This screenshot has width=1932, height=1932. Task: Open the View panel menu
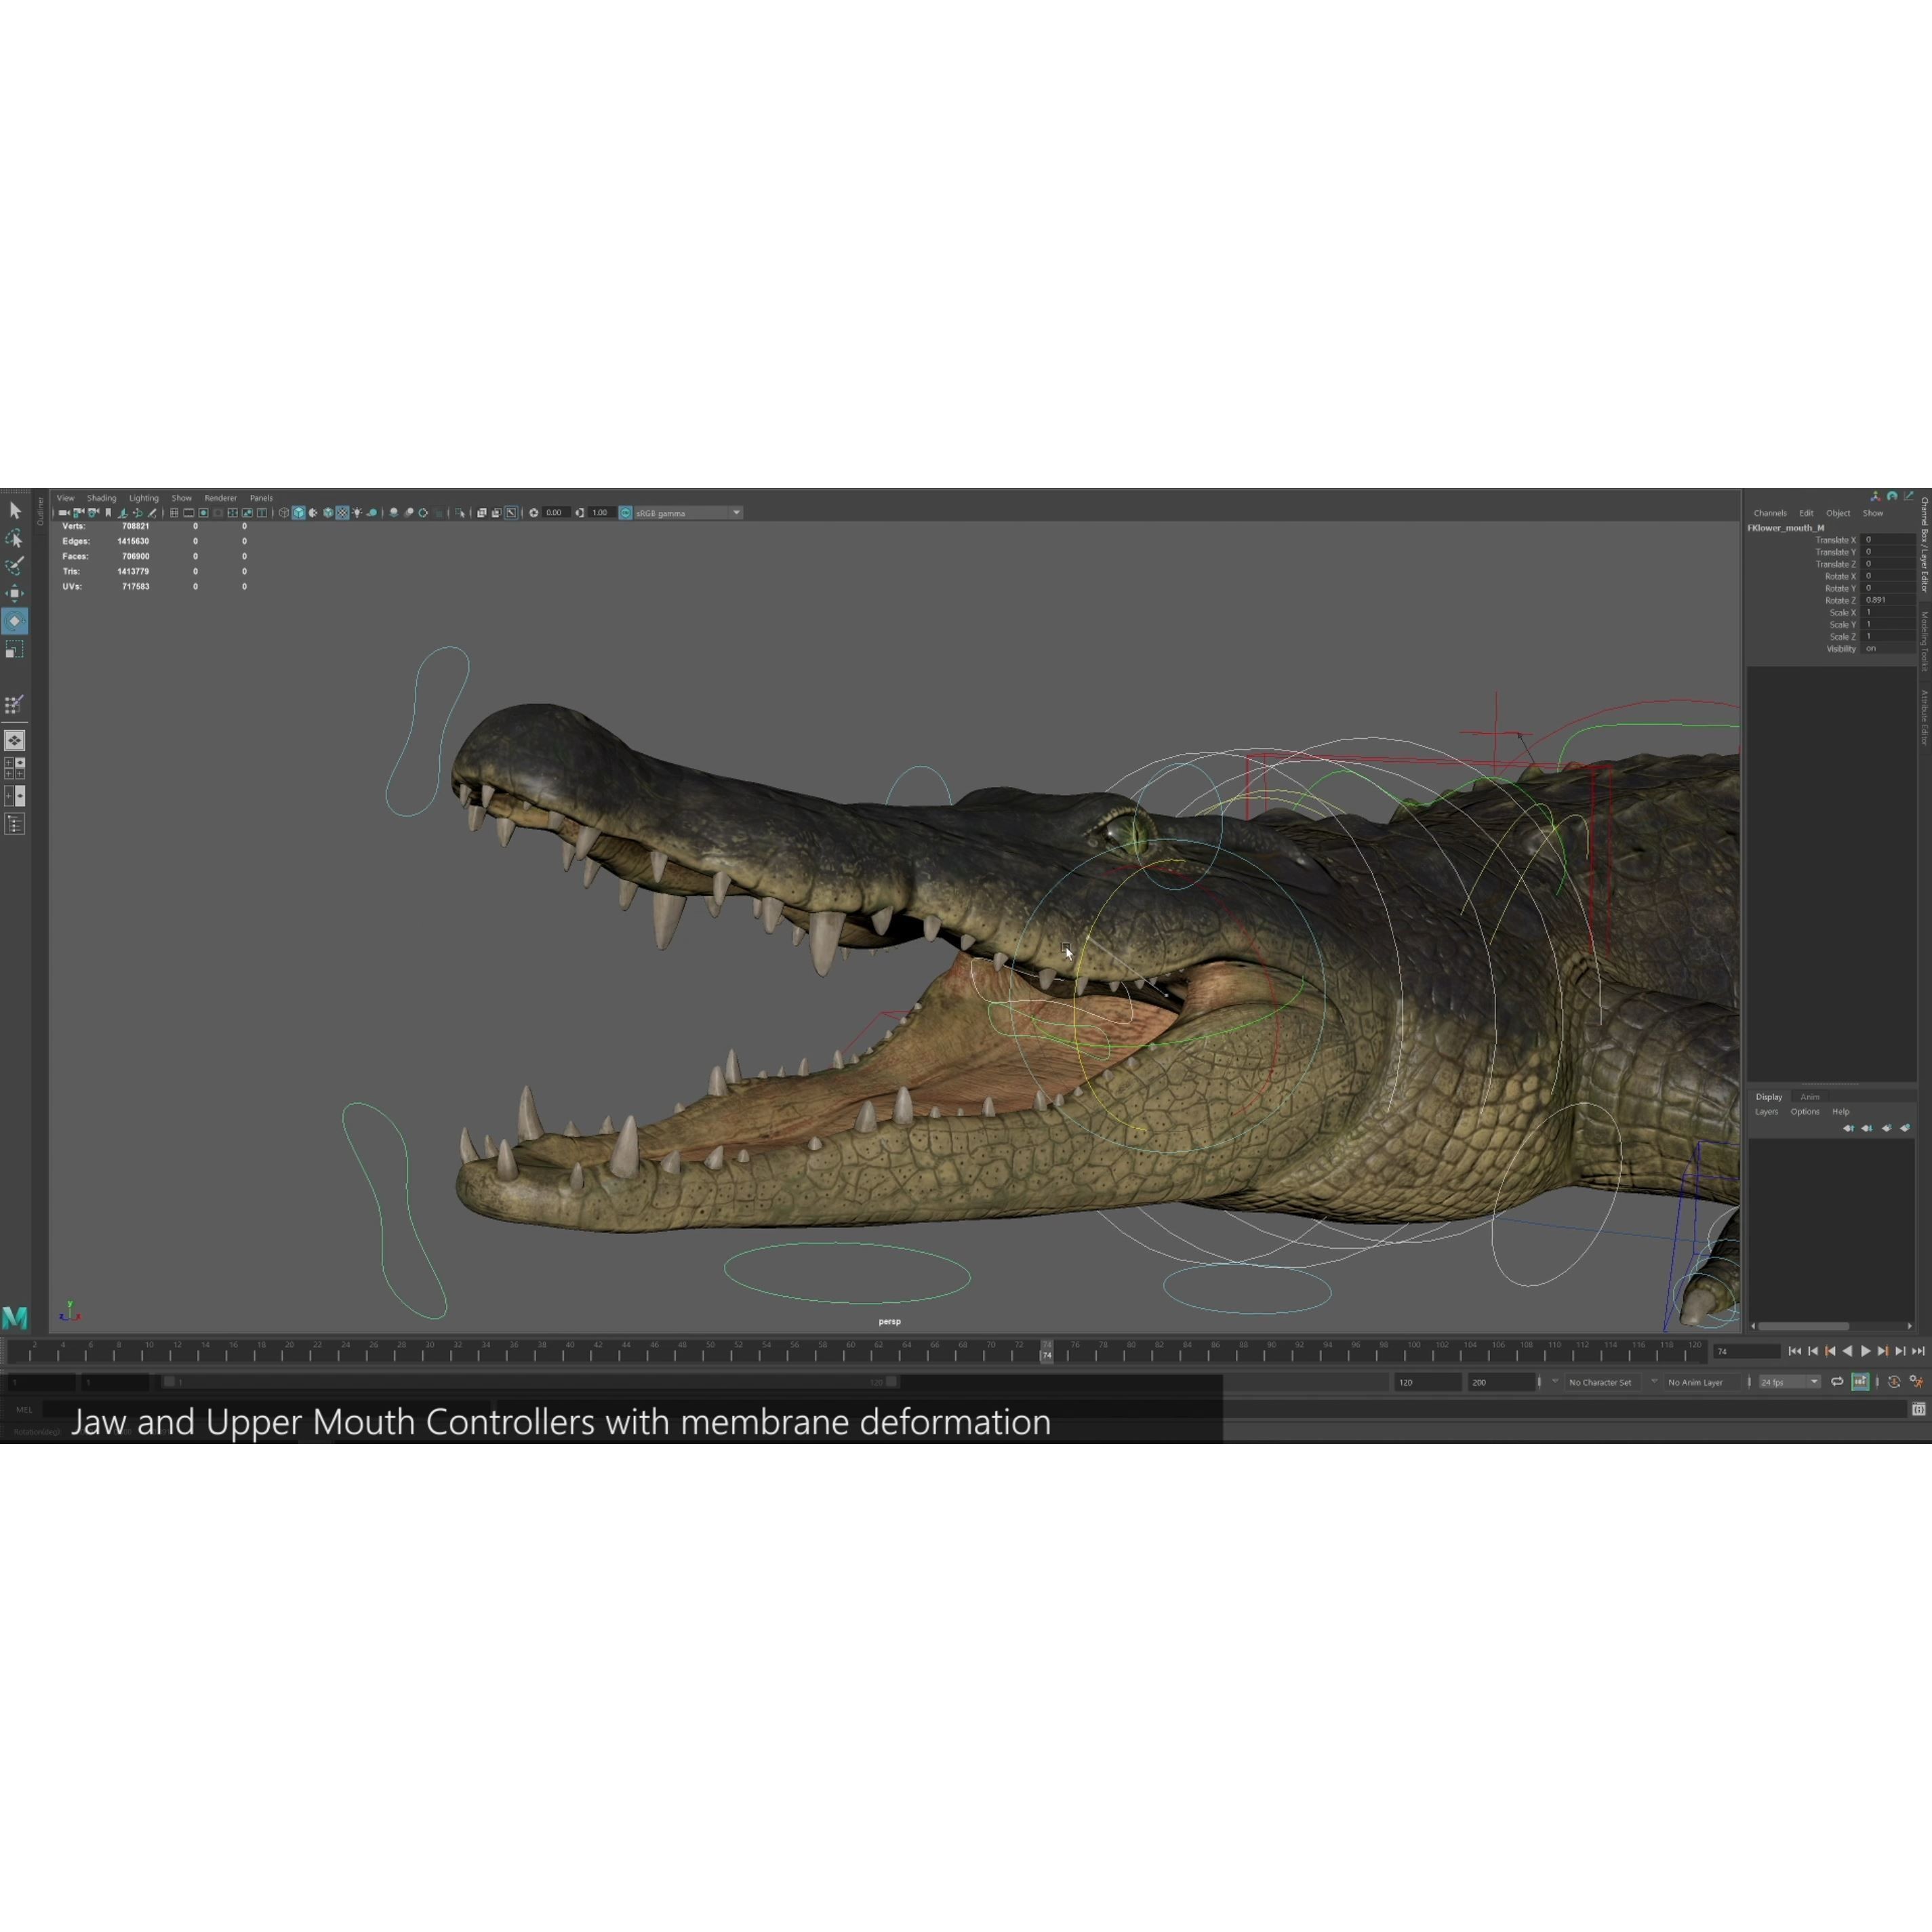[65, 498]
